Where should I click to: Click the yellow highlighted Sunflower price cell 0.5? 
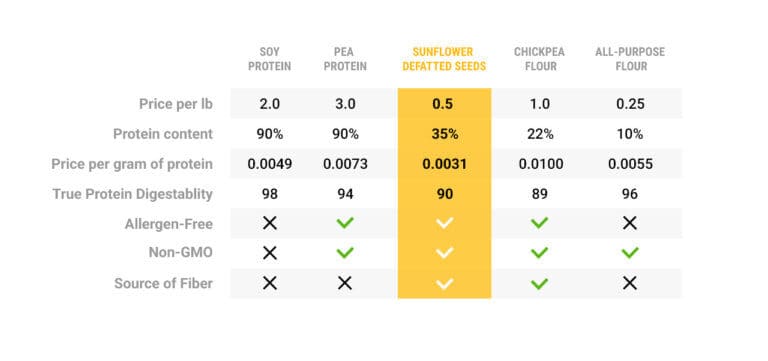[444, 103]
